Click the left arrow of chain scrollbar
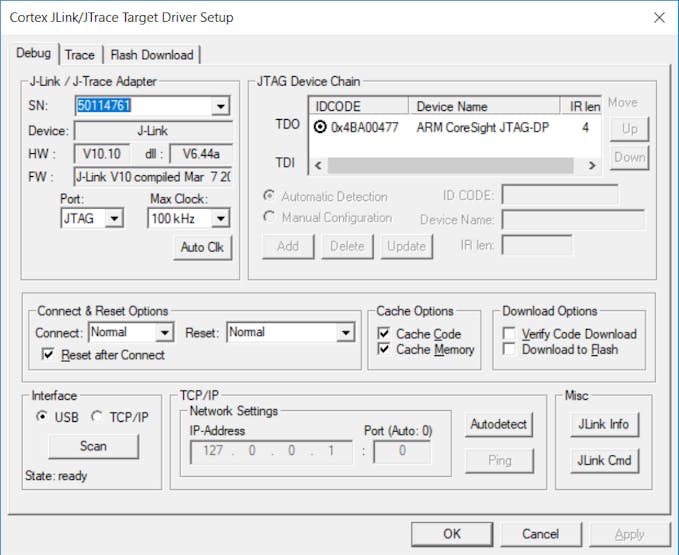 click(x=318, y=166)
